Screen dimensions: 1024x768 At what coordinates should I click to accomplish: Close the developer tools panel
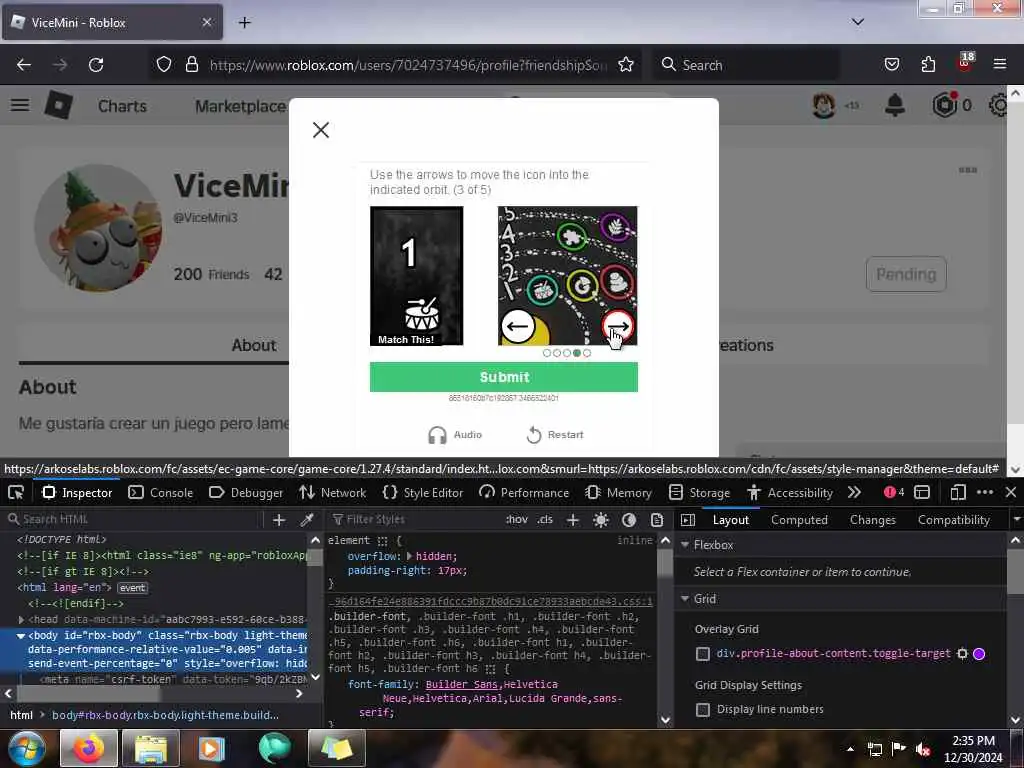(1011, 492)
